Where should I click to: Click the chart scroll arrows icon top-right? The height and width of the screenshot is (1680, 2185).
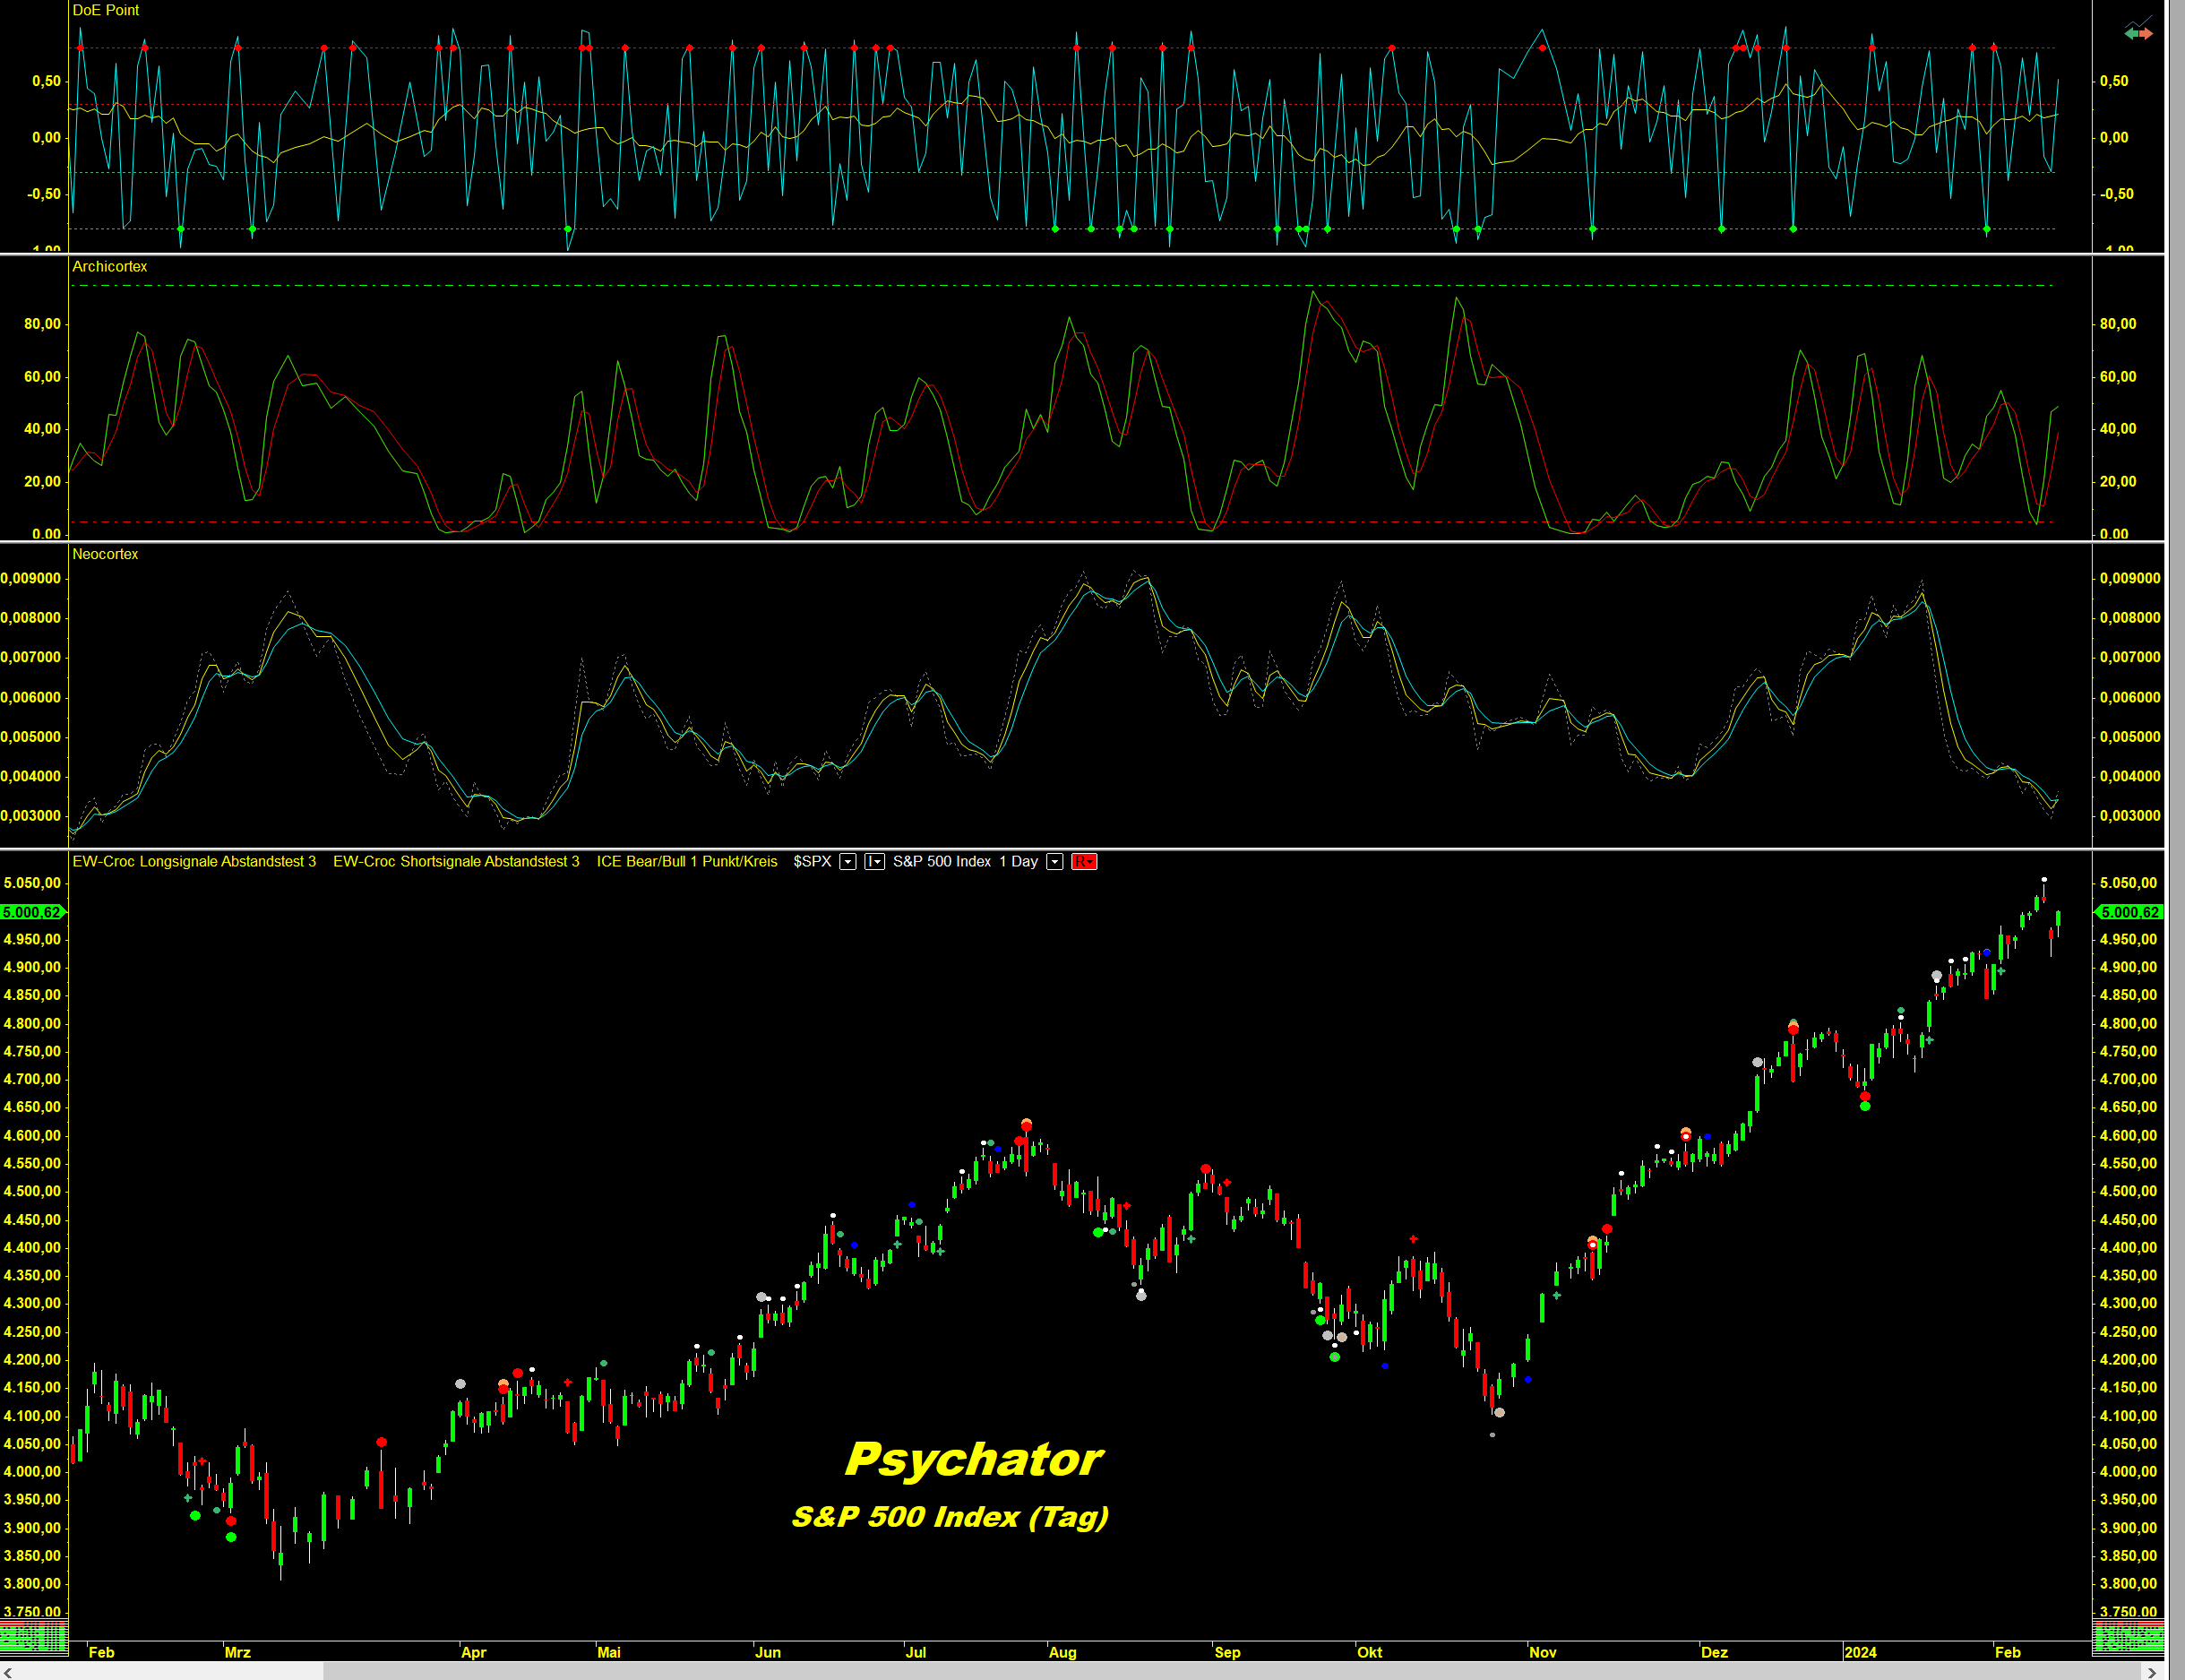[2138, 30]
